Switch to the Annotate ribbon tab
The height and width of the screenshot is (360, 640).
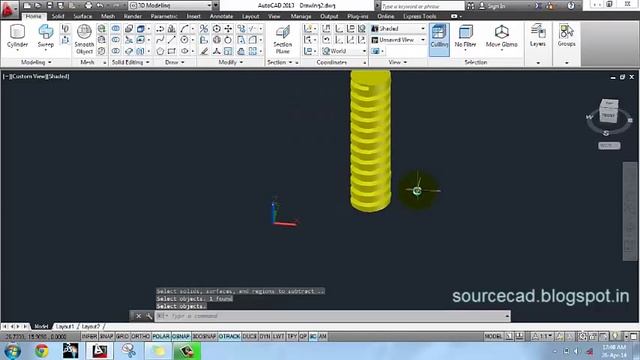tap(221, 16)
